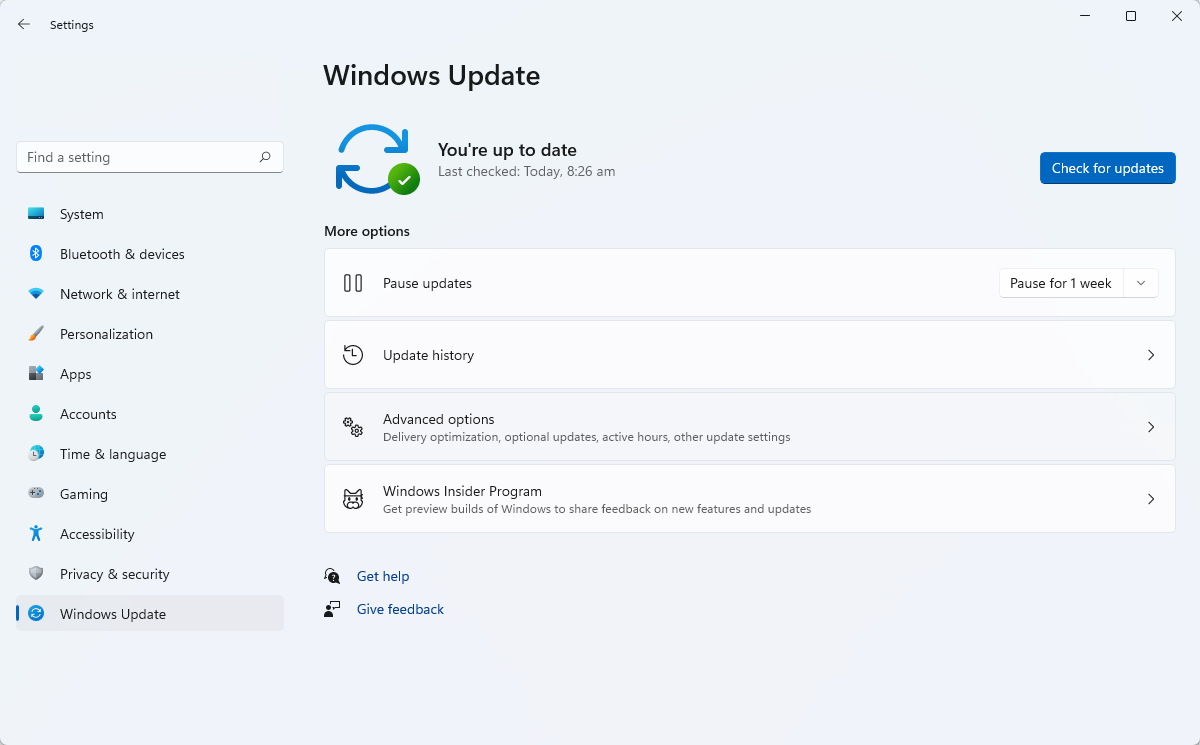The height and width of the screenshot is (745, 1200).
Task: Open the Give feedback link
Action: [x=400, y=609]
